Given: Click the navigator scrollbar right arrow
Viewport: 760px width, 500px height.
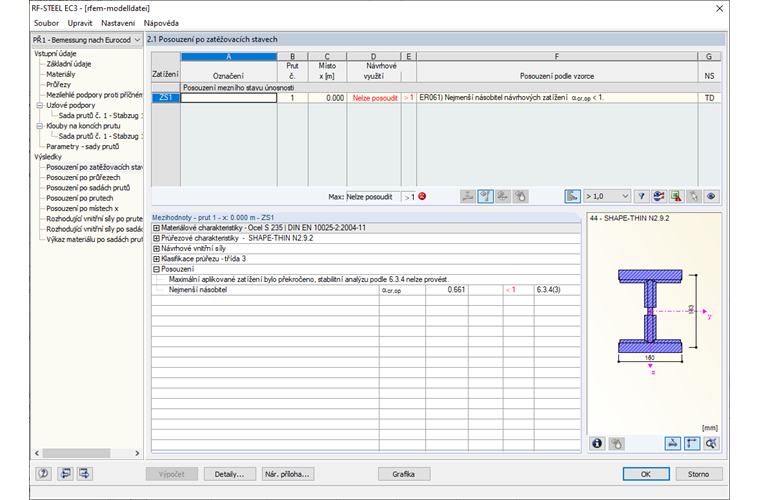Looking at the screenshot, I should coord(137,453).
